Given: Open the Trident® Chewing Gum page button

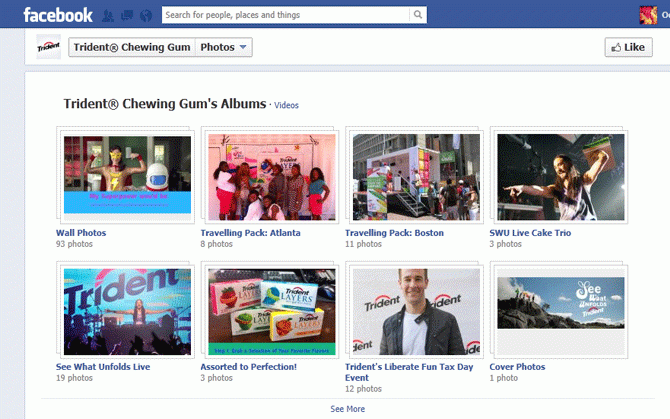Looking at the screenshot, I should click(x=132, y=47).
